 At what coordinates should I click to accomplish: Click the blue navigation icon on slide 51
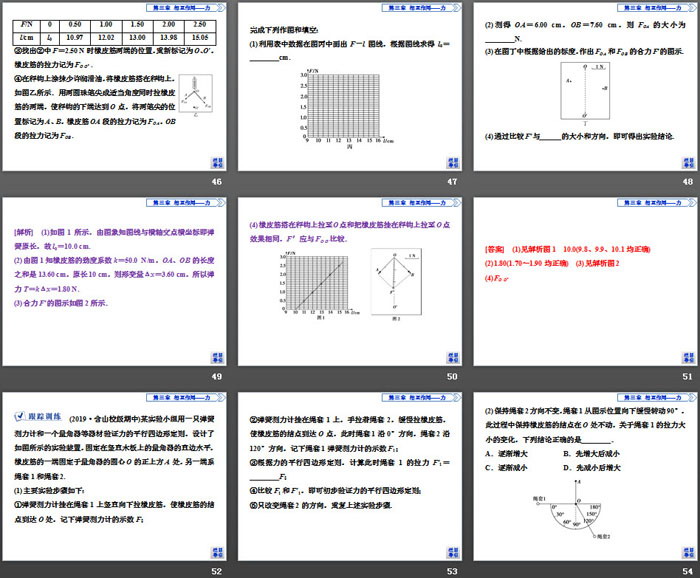[x=688, y=358]
